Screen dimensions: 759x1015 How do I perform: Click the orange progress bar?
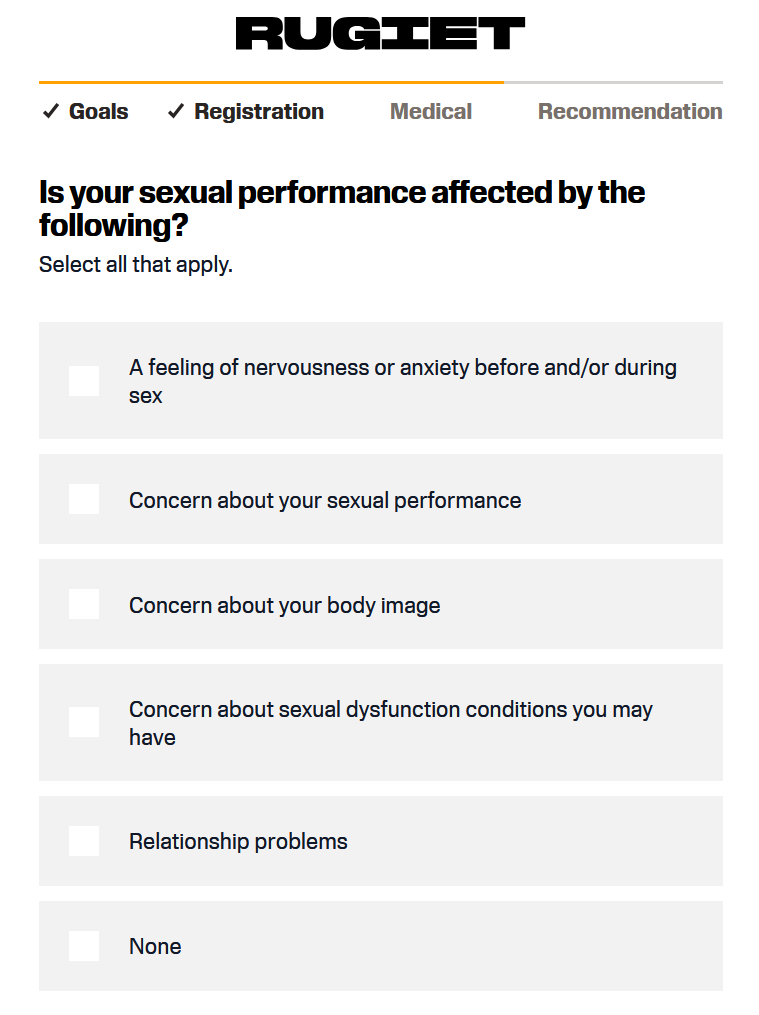pyautogui.click(x=271, y=82)
